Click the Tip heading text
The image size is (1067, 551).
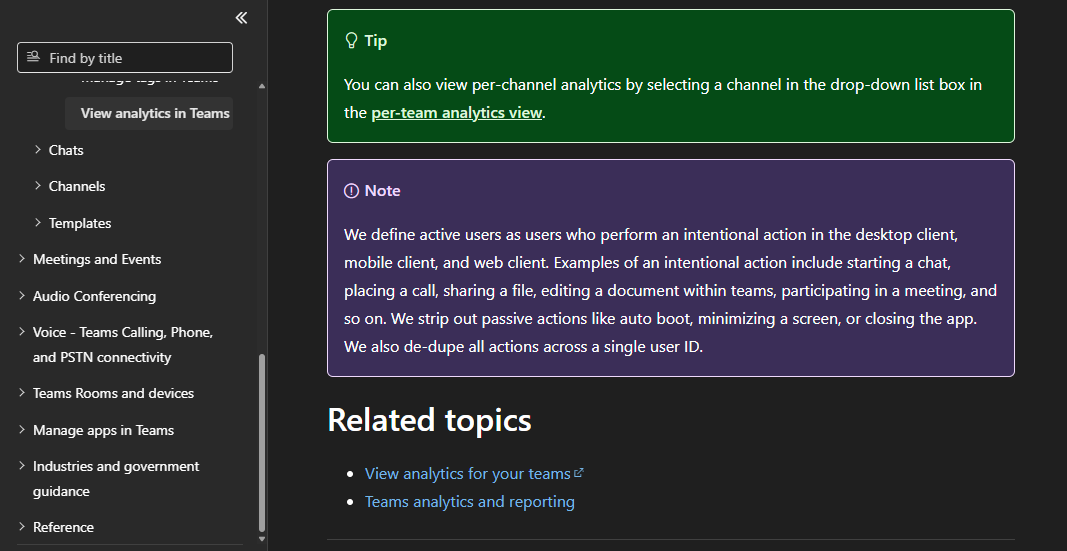point(376,41)
